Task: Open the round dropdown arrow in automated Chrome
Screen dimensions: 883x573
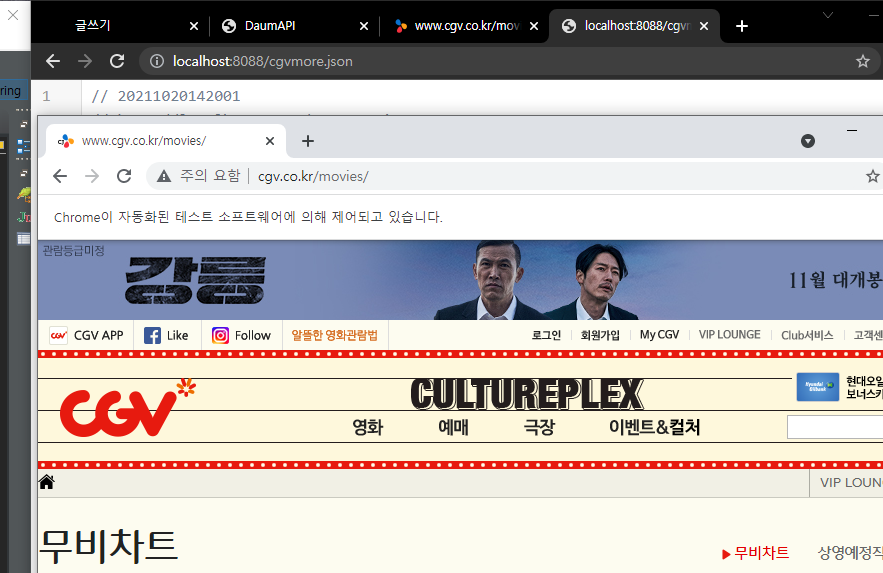Action: pos(808,141)
